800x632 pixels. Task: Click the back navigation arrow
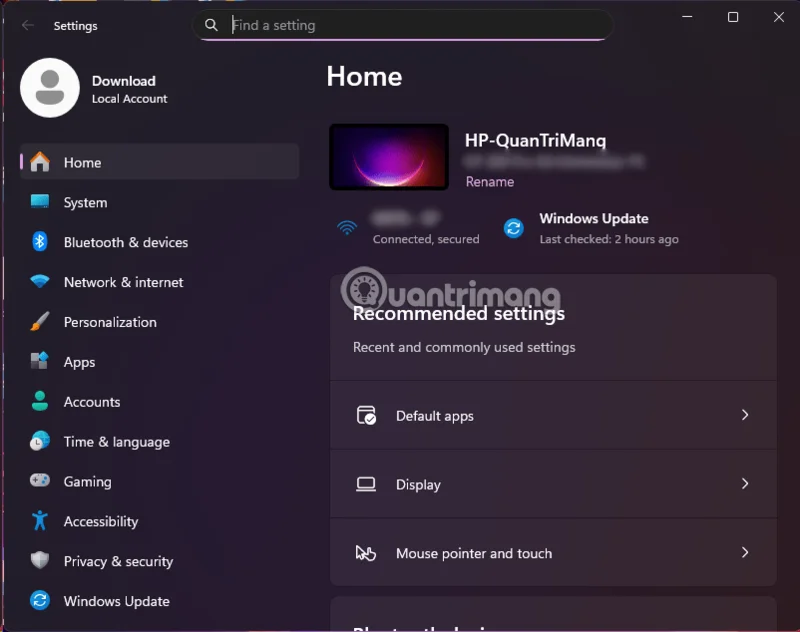[x=27, y=25]
